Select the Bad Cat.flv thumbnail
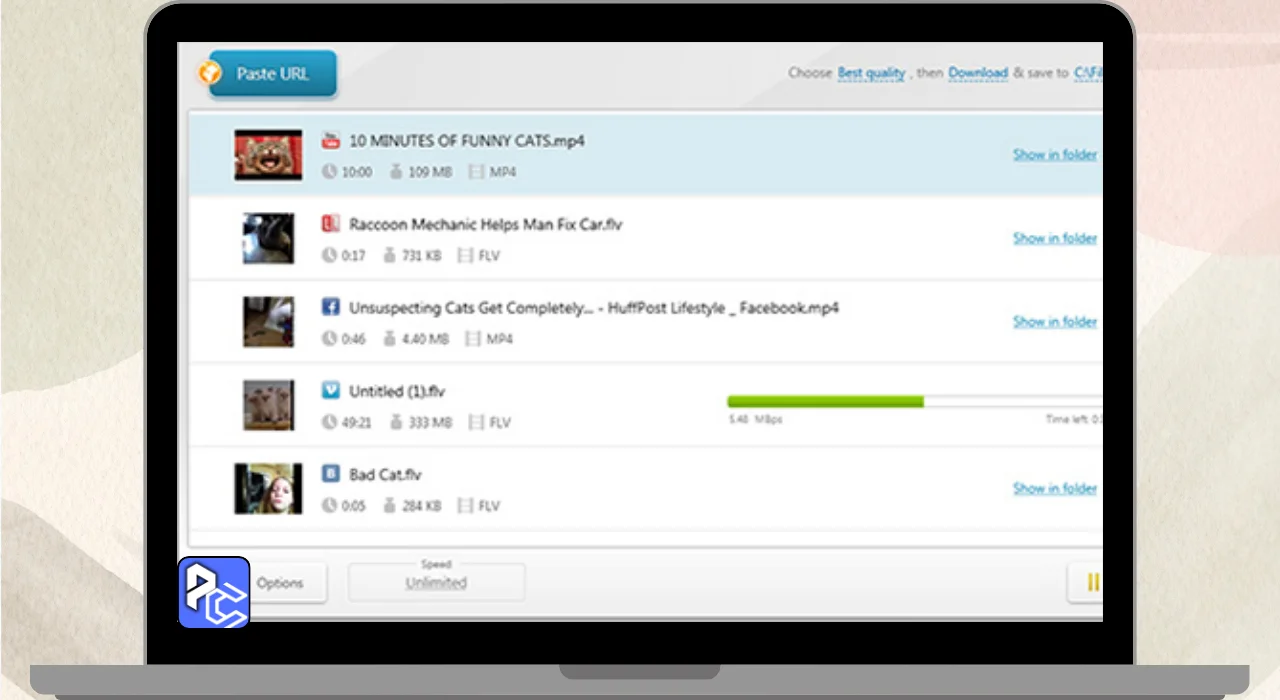Viewport: 1280px width, 700px height. [268, 489]
